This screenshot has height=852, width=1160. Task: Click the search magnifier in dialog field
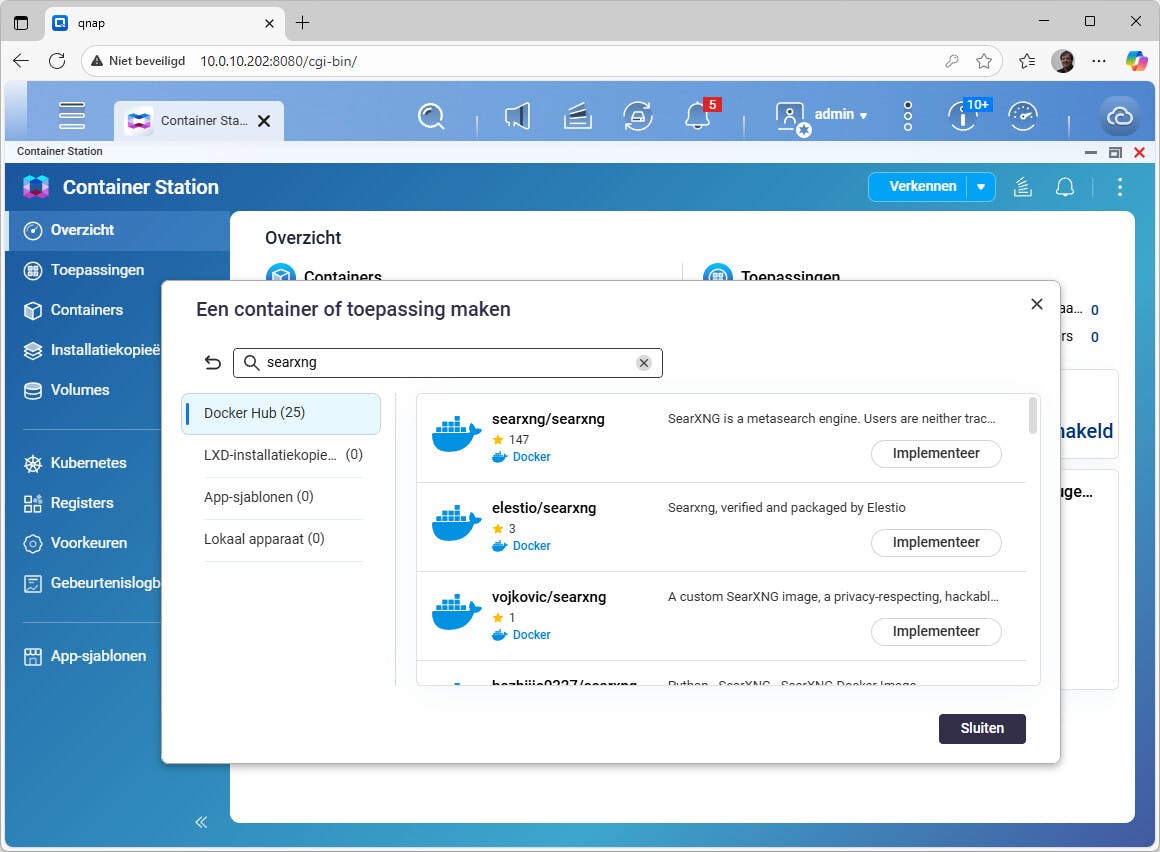click(252, 362)
